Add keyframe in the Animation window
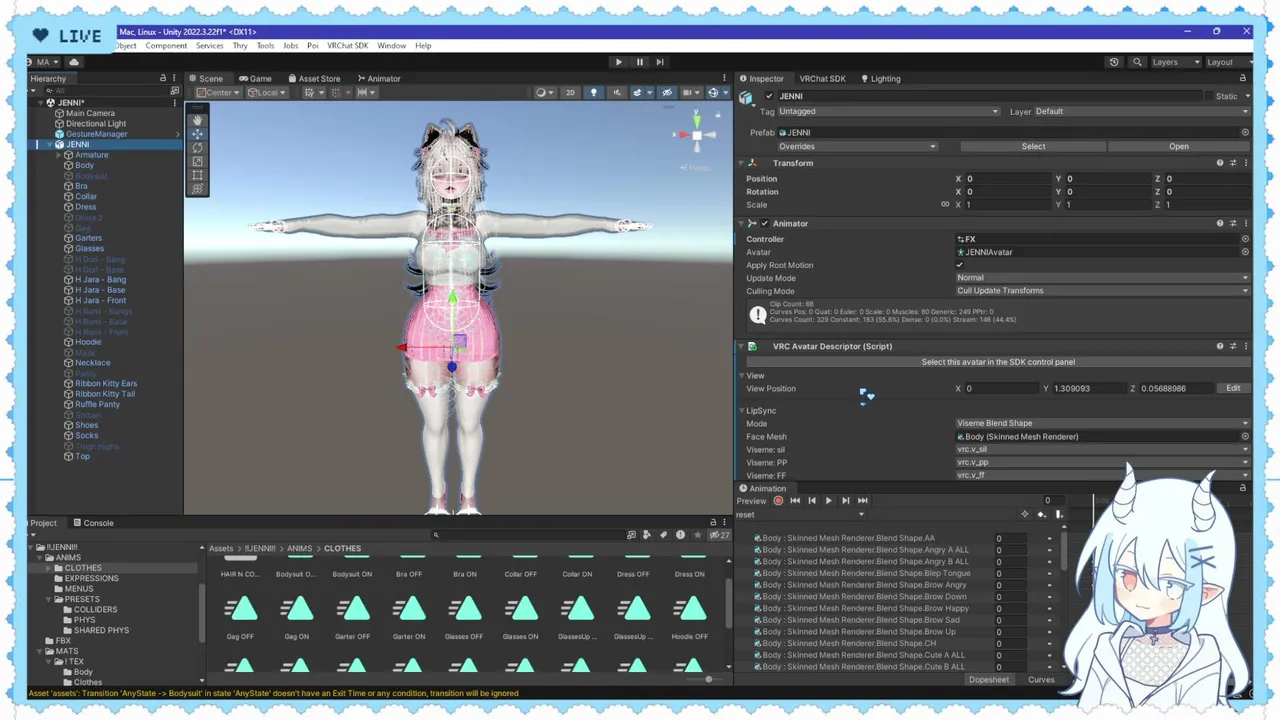This screenshot has width=1280, height=720. tap(1041, 515)
